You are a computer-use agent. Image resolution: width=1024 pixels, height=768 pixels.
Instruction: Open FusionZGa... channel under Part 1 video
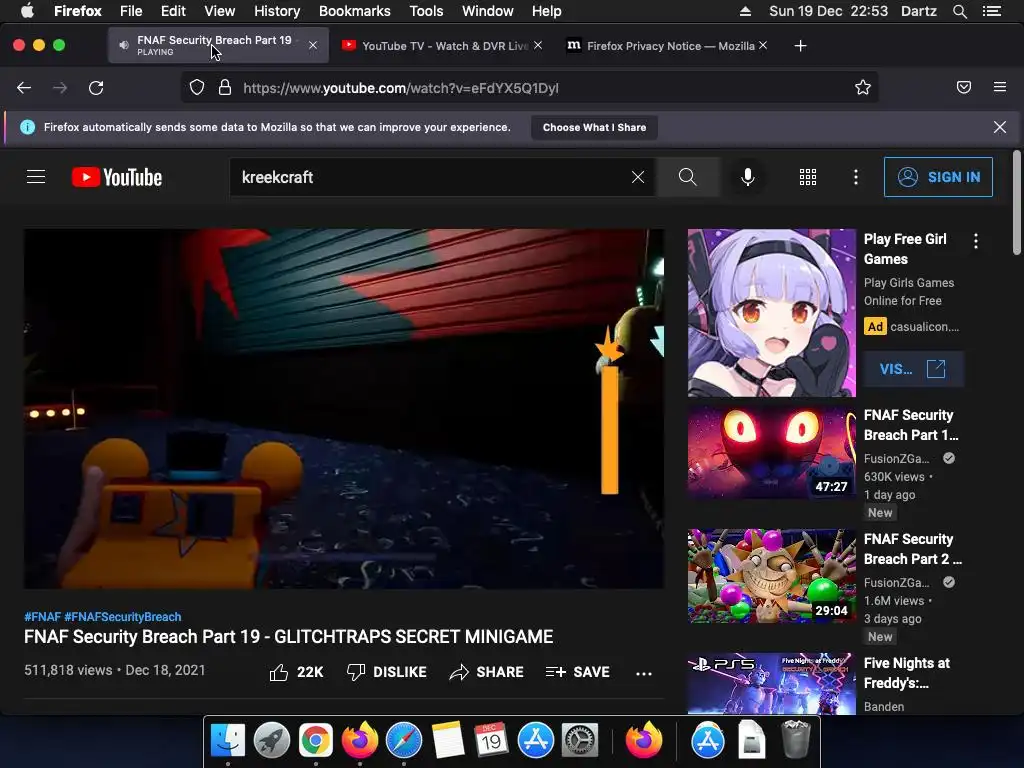coord(896,458)
